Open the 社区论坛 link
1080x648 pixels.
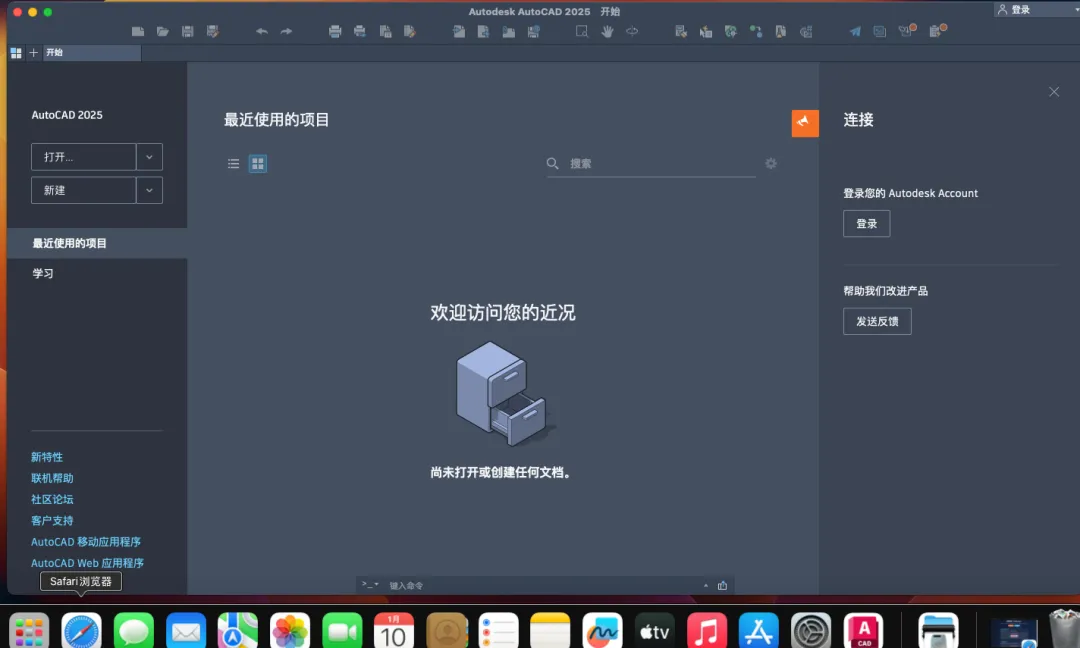[52, 499]
